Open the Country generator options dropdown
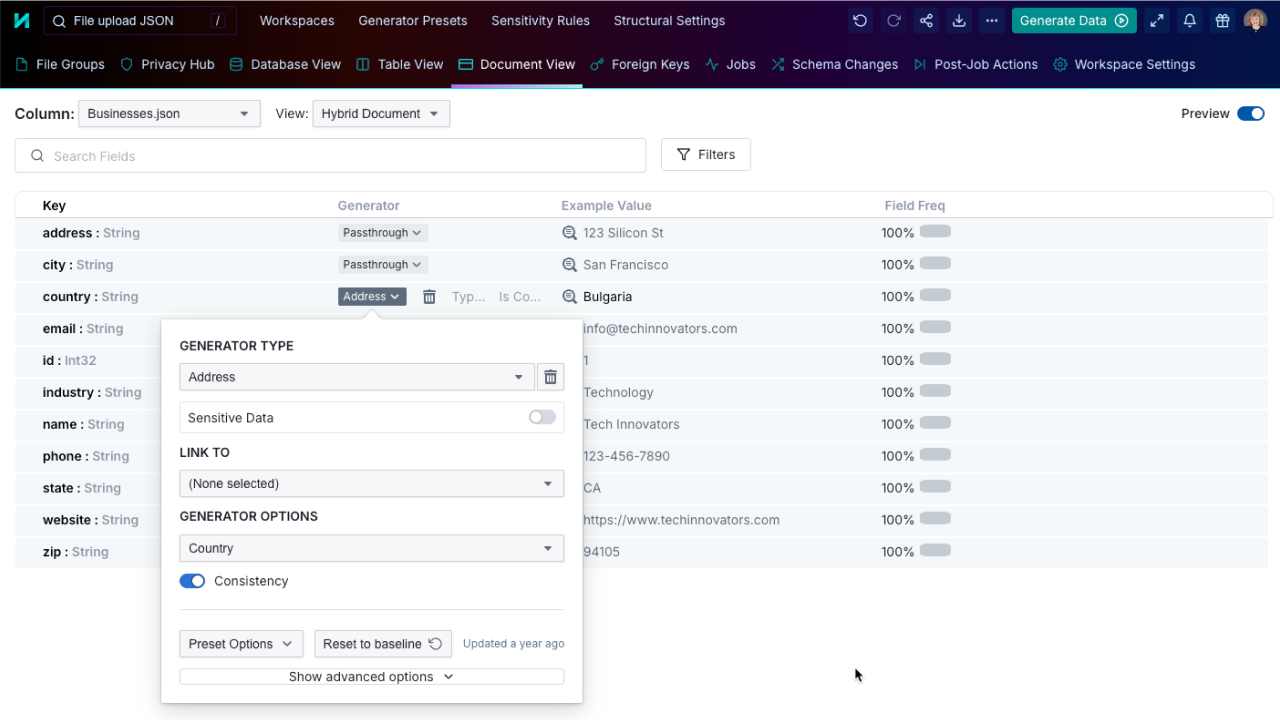 point(371,548)
